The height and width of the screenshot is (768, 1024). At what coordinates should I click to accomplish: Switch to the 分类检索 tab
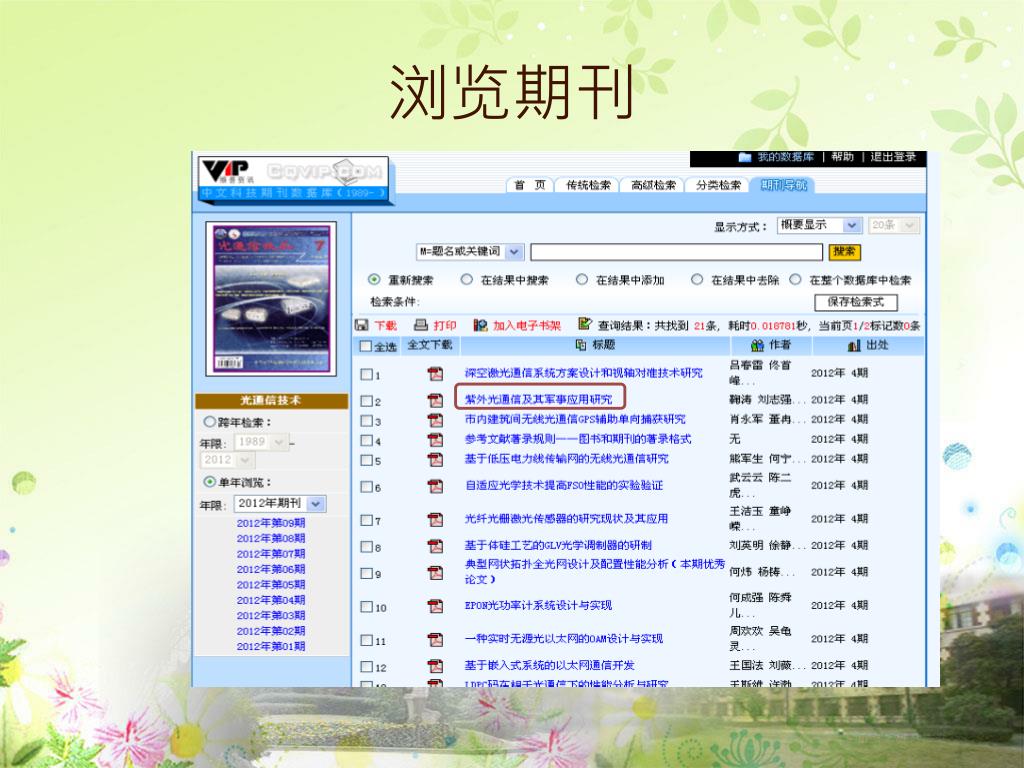[x=717, y=185]
